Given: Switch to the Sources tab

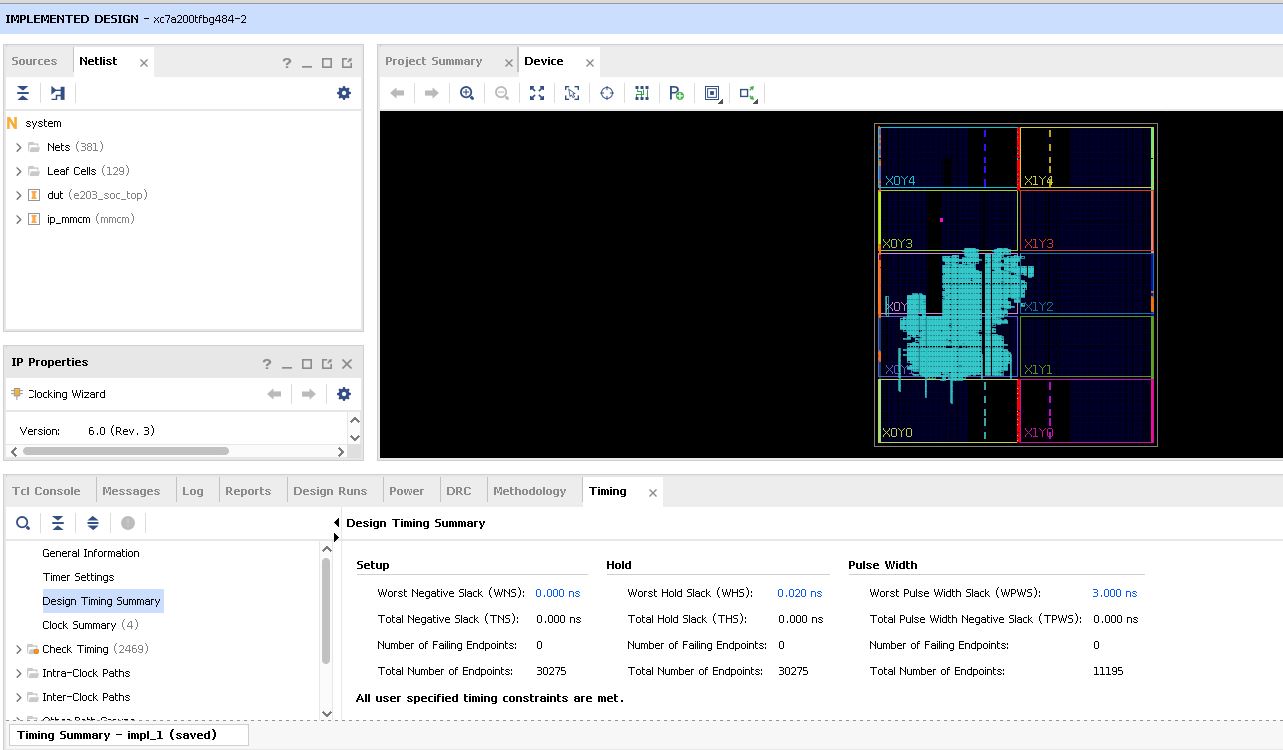Looking at the screenshot, I should (x=34, y=61).
